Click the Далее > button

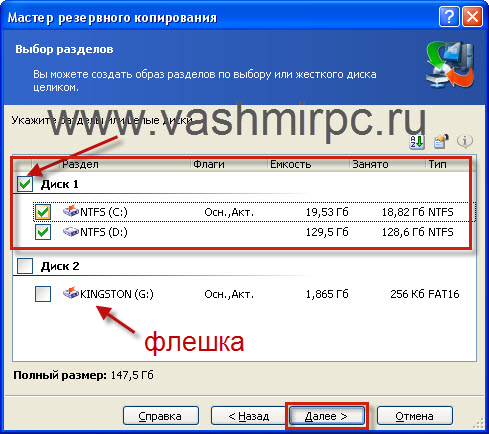coord(327,416)
